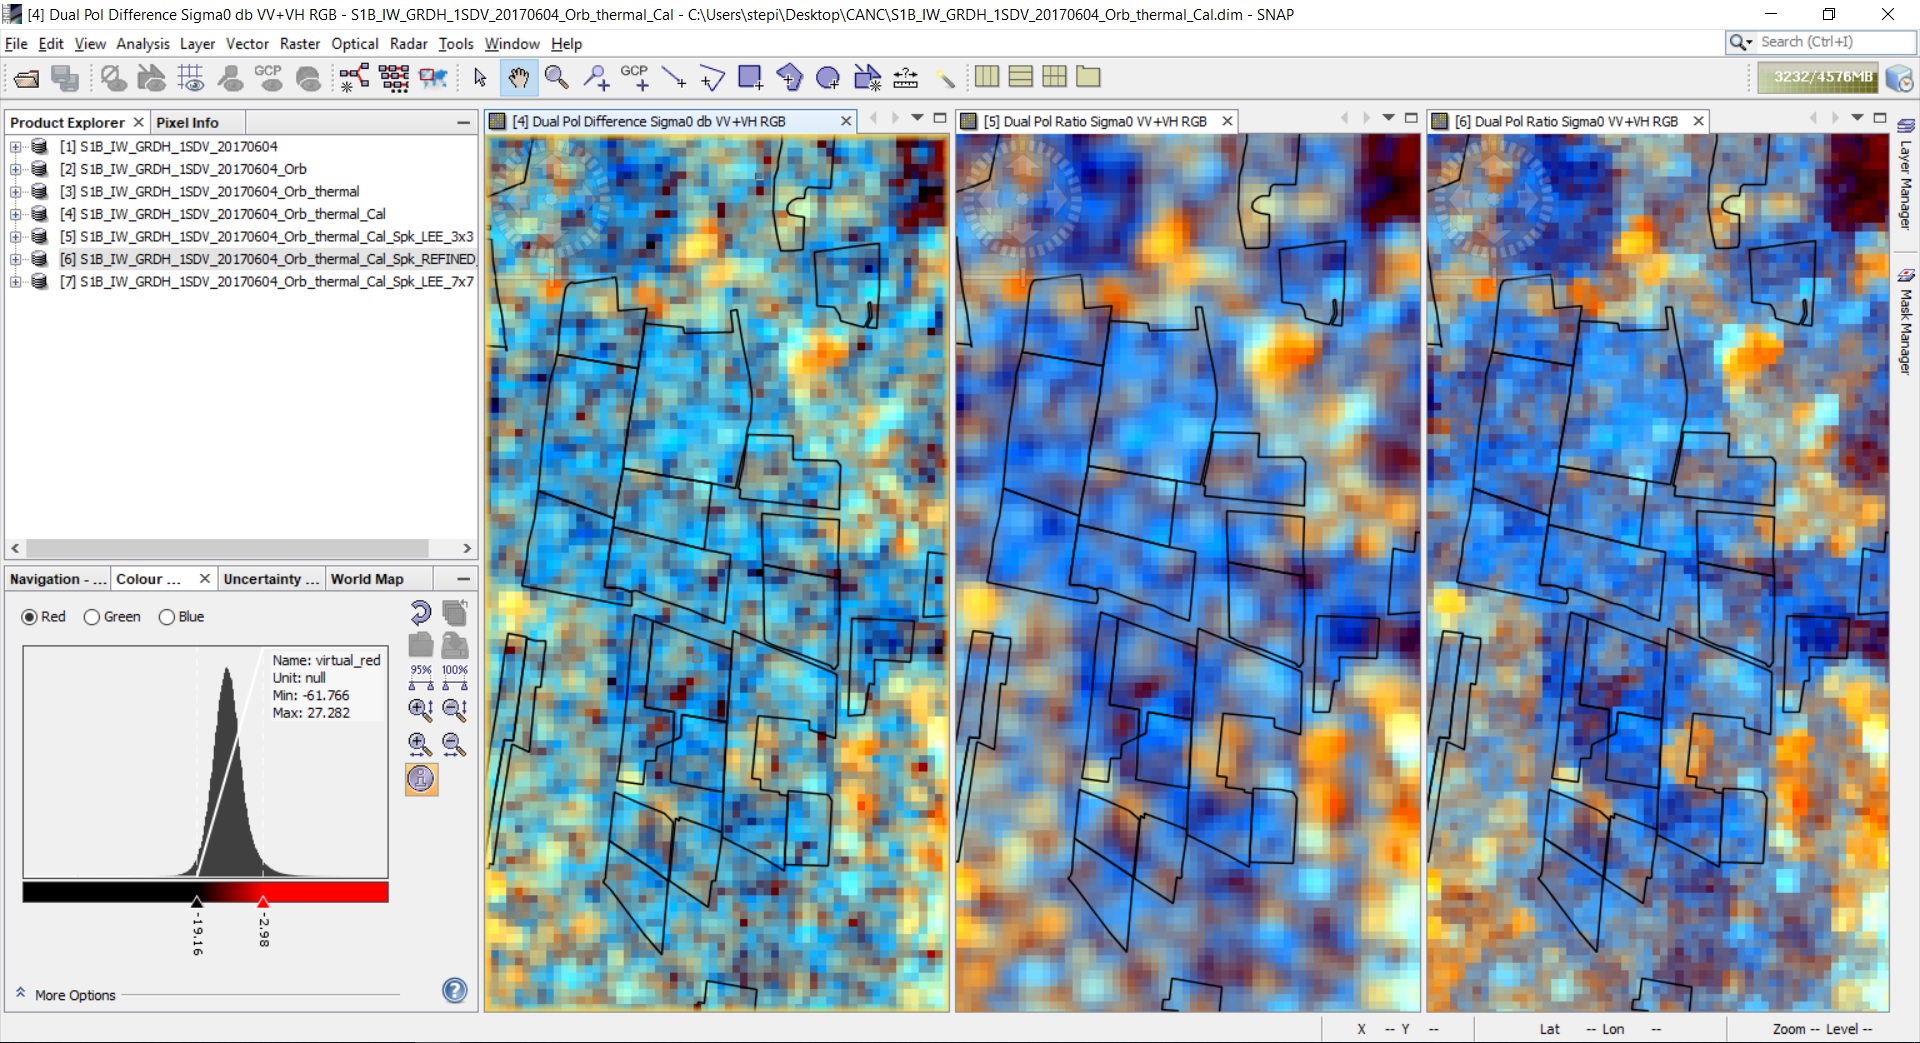
Task: Open colour manipulation help icon
Action: tap(454, 990)
